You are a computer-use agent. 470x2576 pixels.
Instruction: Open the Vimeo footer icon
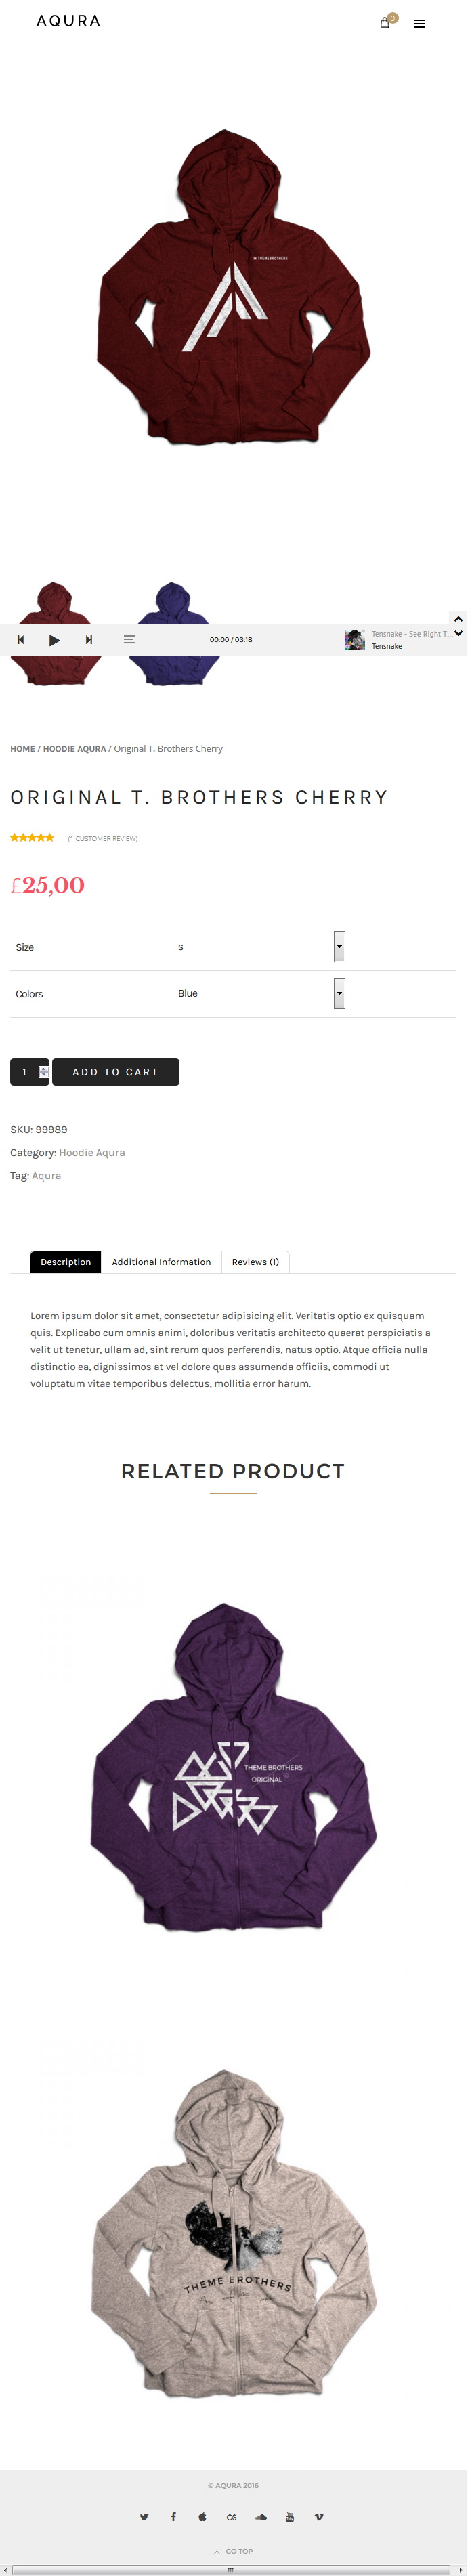point(319,2517)
